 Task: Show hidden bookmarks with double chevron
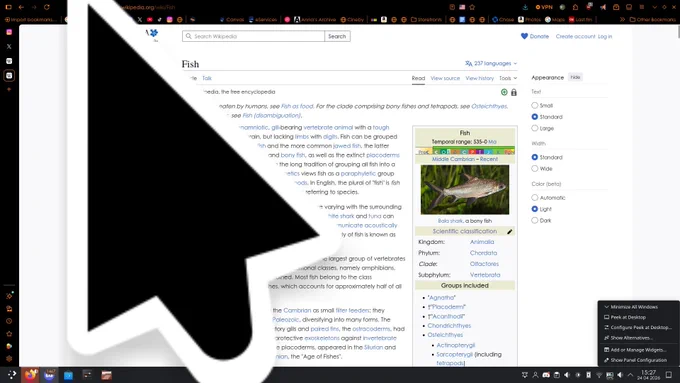622,20
